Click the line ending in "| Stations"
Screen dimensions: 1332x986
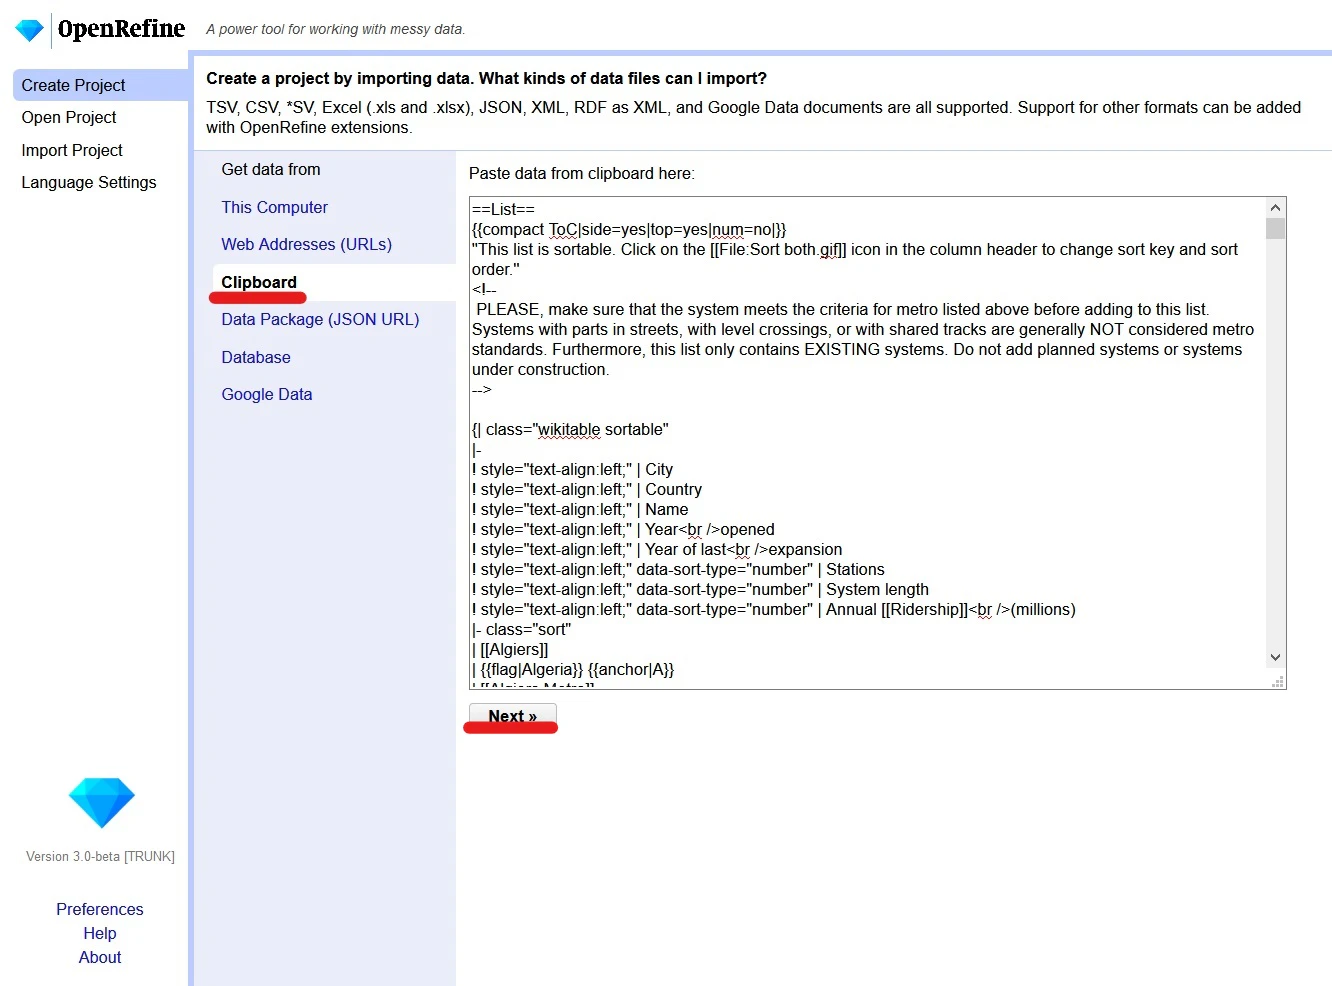click(678, 569)
